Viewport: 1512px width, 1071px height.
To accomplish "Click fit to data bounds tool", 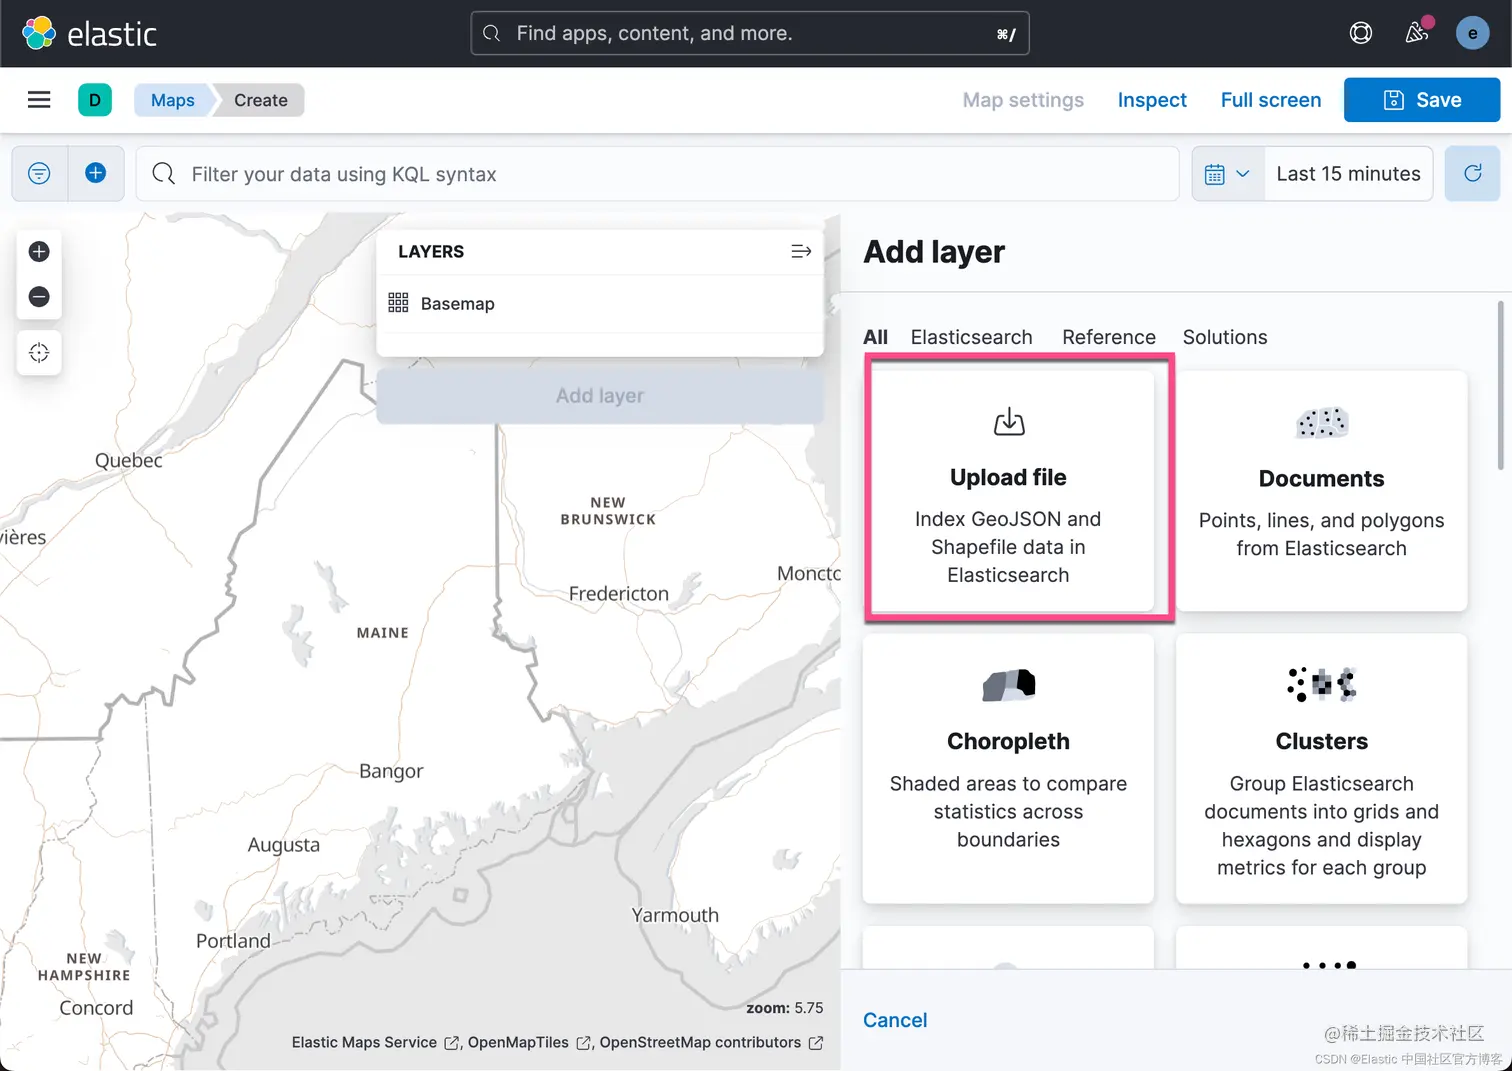I will [39, 353].
